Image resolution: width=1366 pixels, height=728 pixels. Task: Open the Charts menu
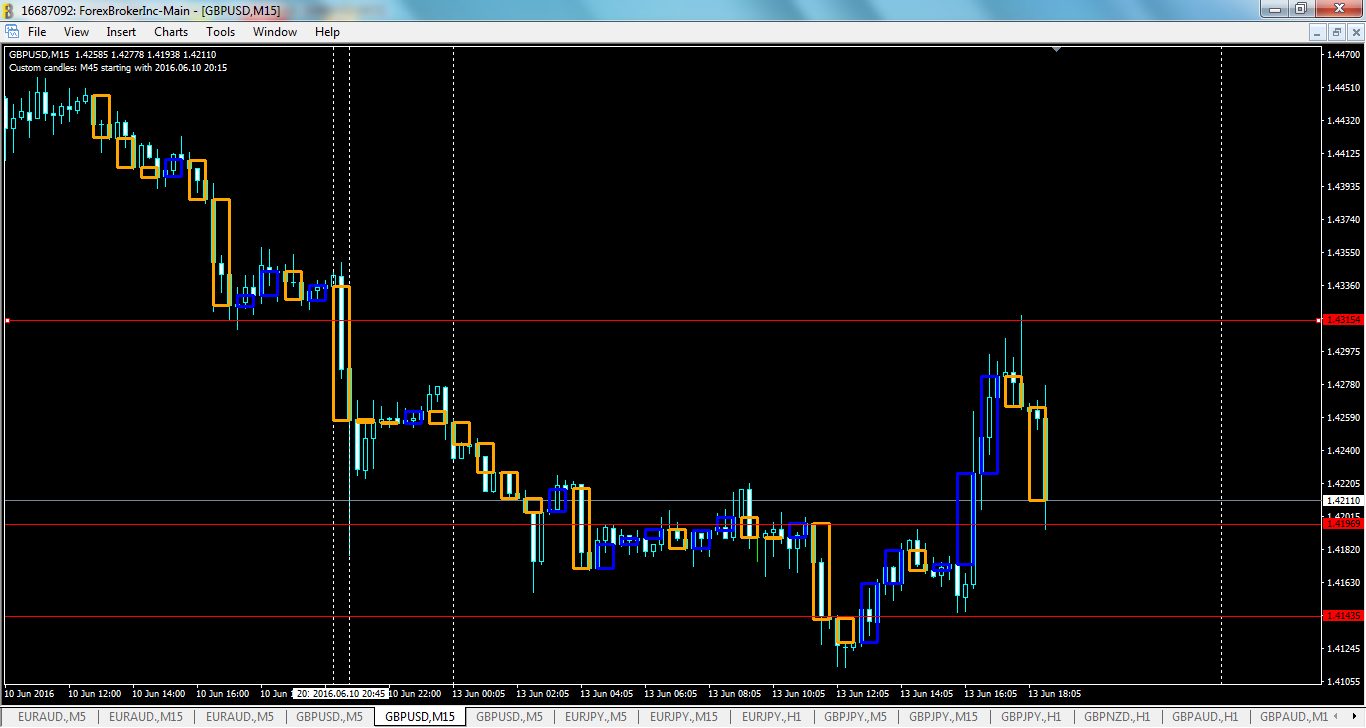coord(170,31)
